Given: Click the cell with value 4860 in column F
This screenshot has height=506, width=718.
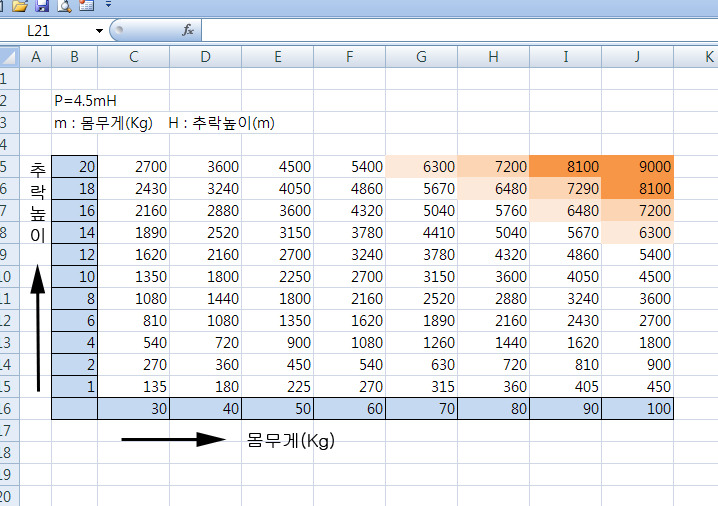Looking at the screenshot, I should click(349, 189).
